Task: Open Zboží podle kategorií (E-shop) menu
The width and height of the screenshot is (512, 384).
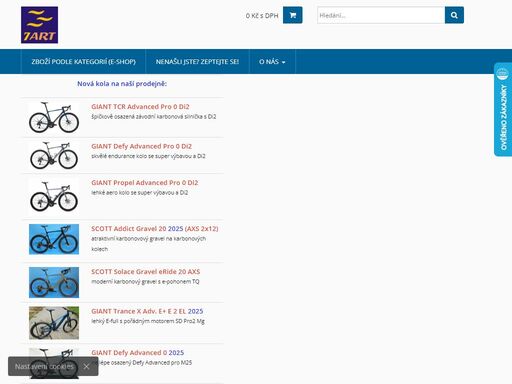Action: coord(83,62)
